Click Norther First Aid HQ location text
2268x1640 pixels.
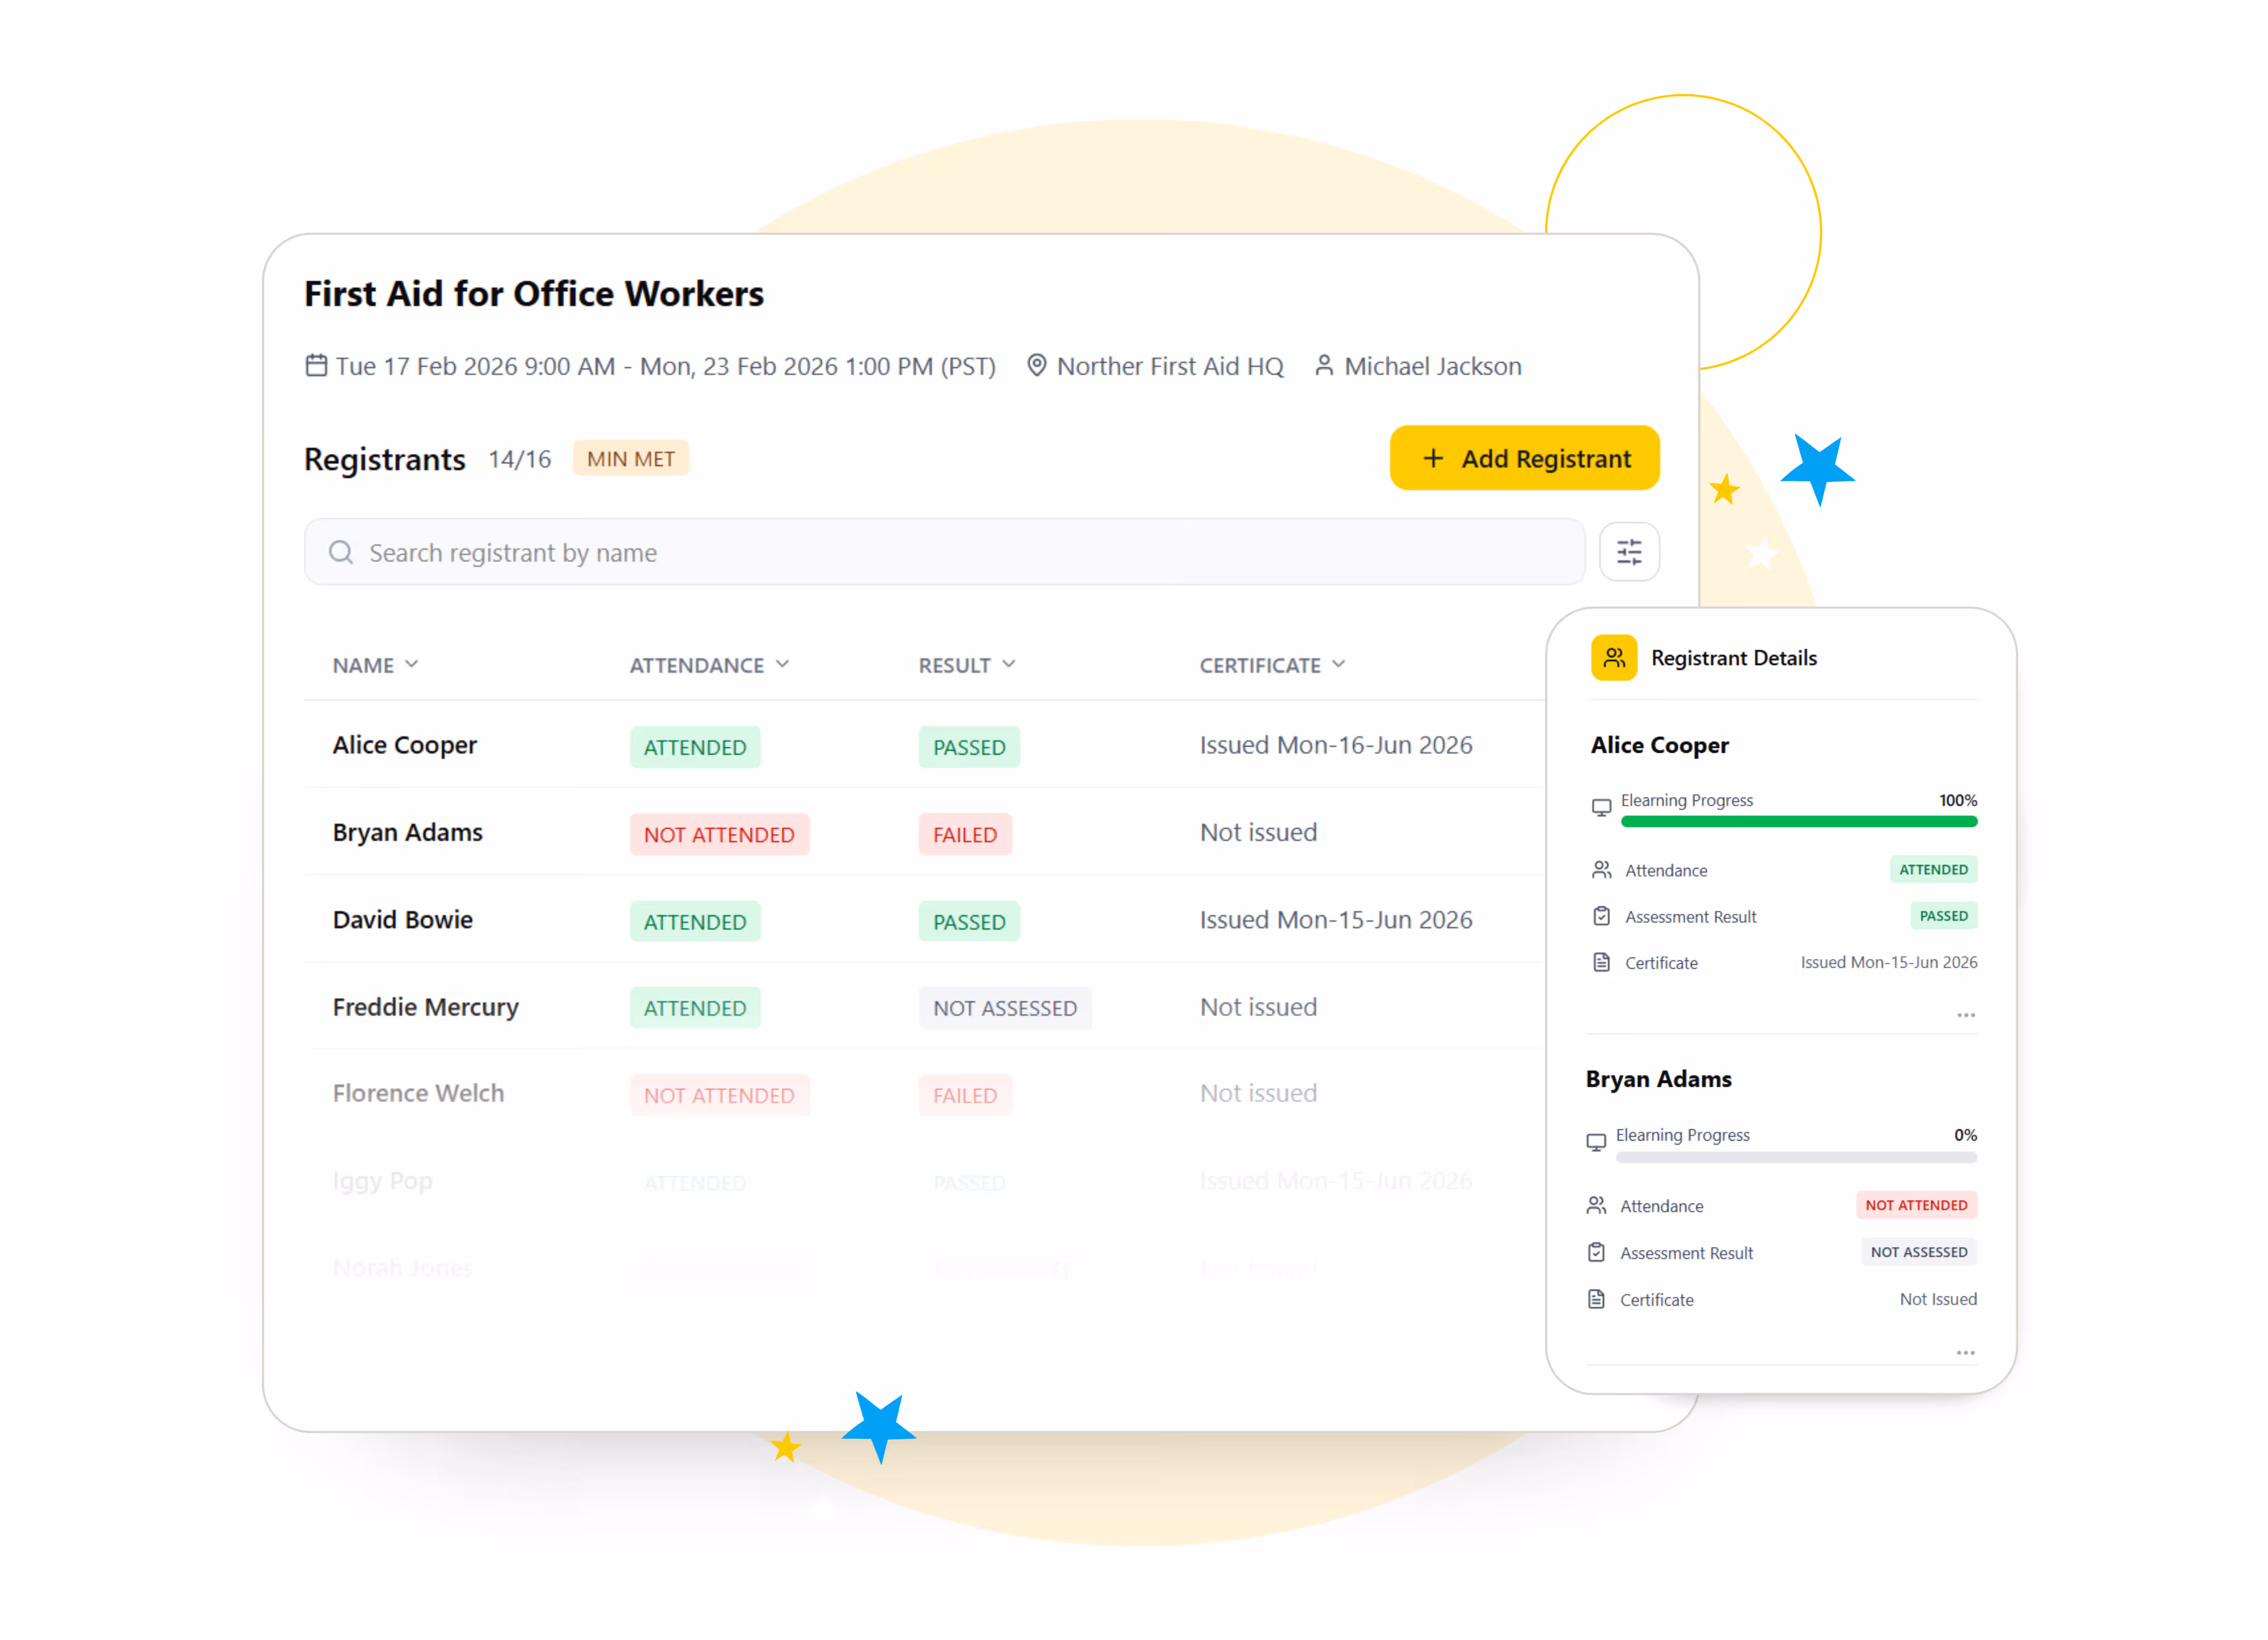pyautogui.click(x=1169, y=366)
